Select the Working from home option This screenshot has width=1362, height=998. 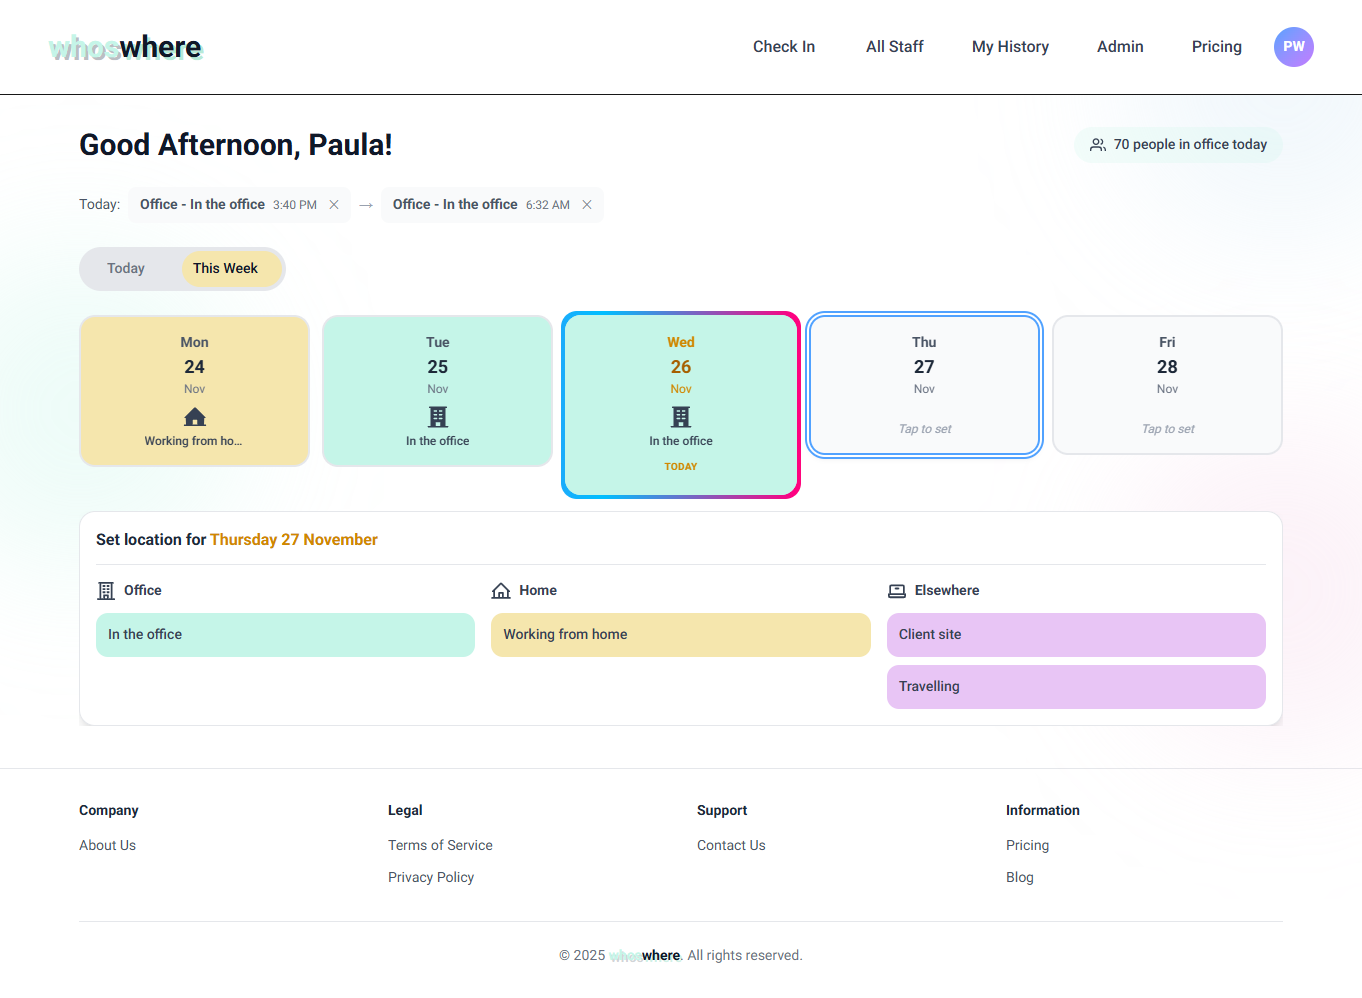[x=681, y=635]
